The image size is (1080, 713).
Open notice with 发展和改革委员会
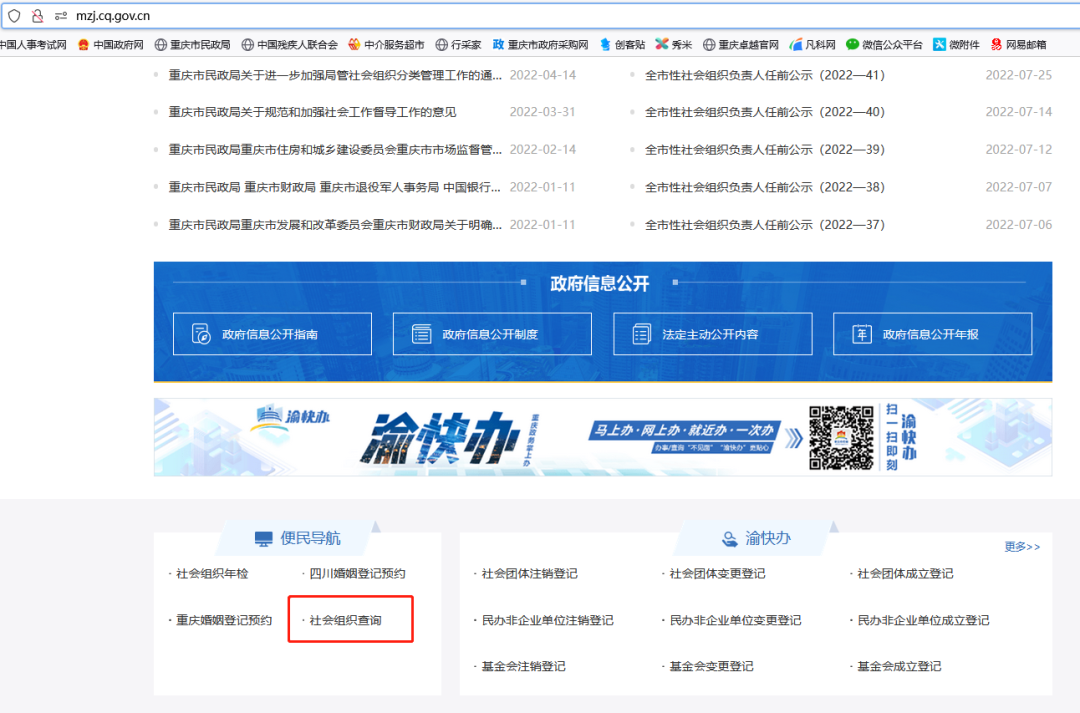335,225
